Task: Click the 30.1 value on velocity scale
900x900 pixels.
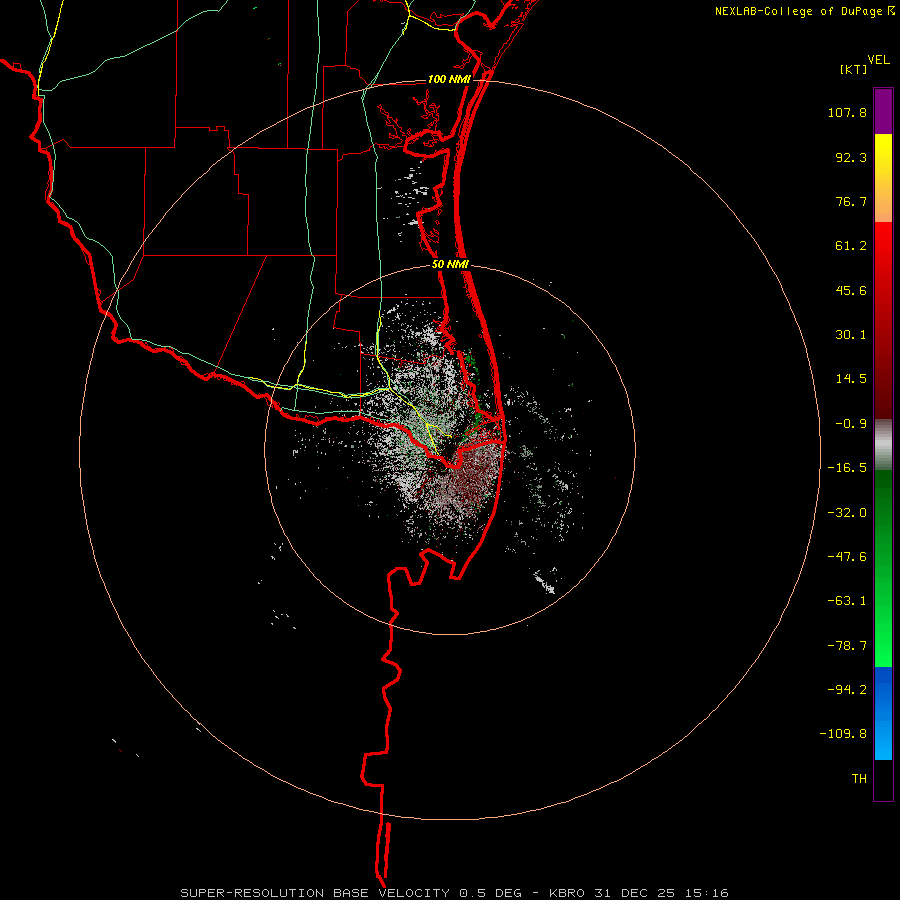Action: [851, 335]
